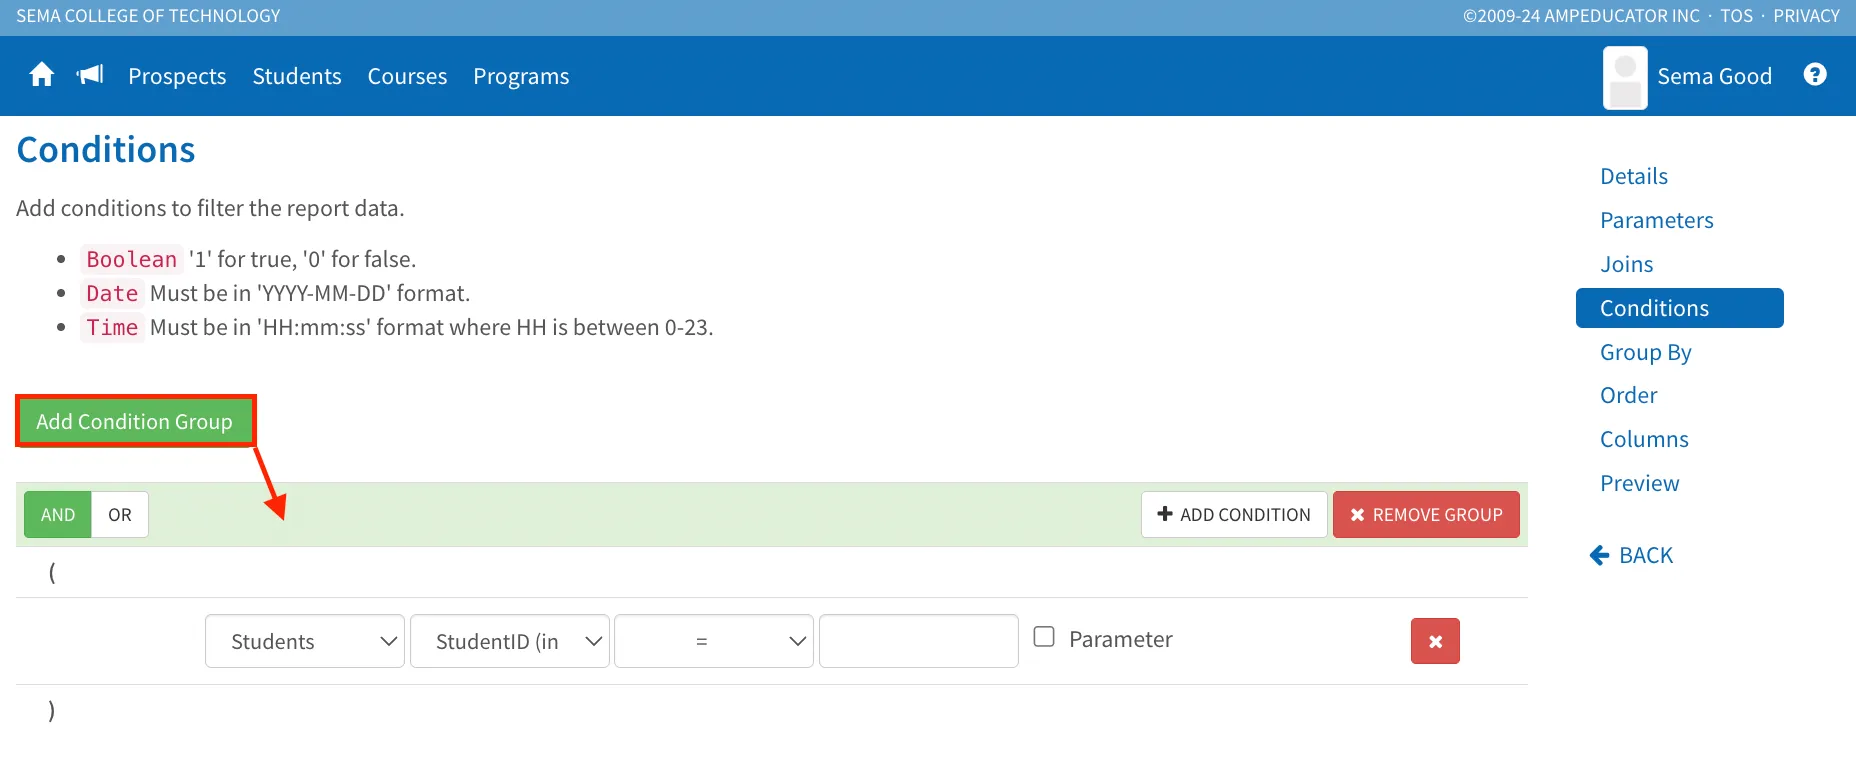The width and height of the screenshot is (1856, 770).
Task: Switch group logic to AND
Action: click(58, 515)
